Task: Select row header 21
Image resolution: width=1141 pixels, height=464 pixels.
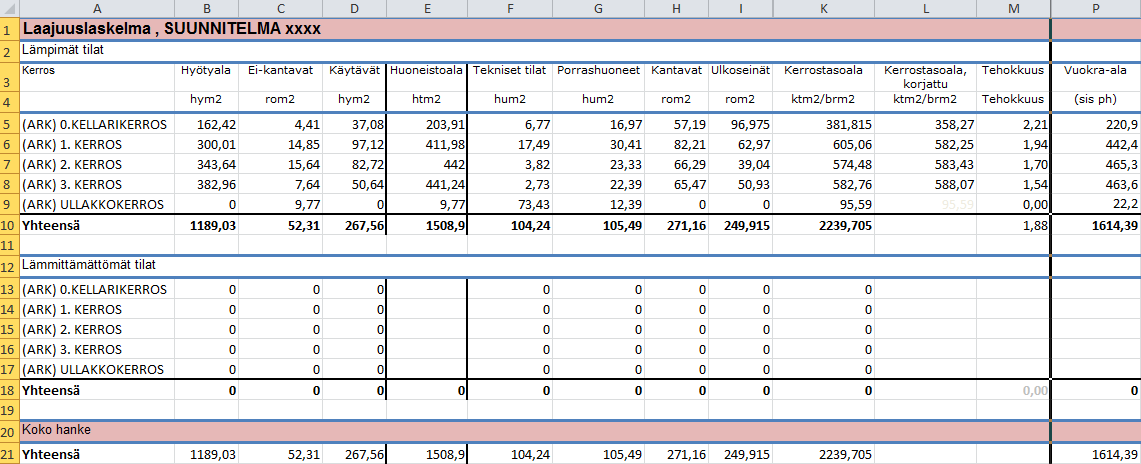Action: coord(9,455)
